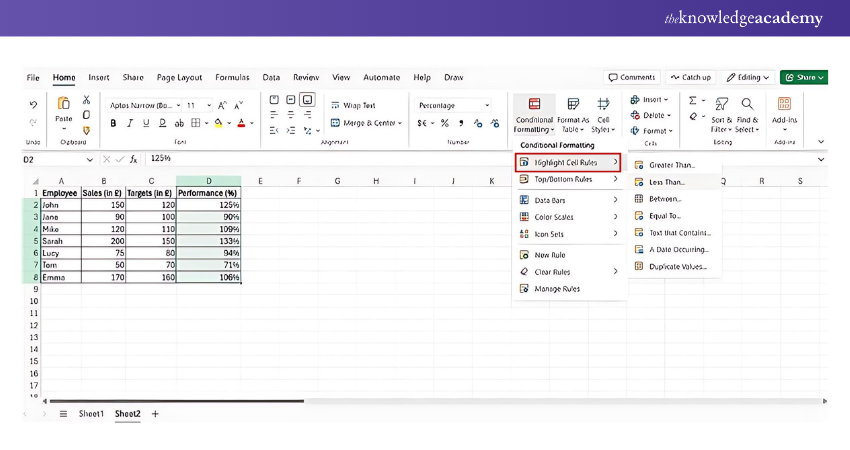Click the Find & Select magnifier icon
This screenshot has height=450, width=850.
tap(747, 104)
